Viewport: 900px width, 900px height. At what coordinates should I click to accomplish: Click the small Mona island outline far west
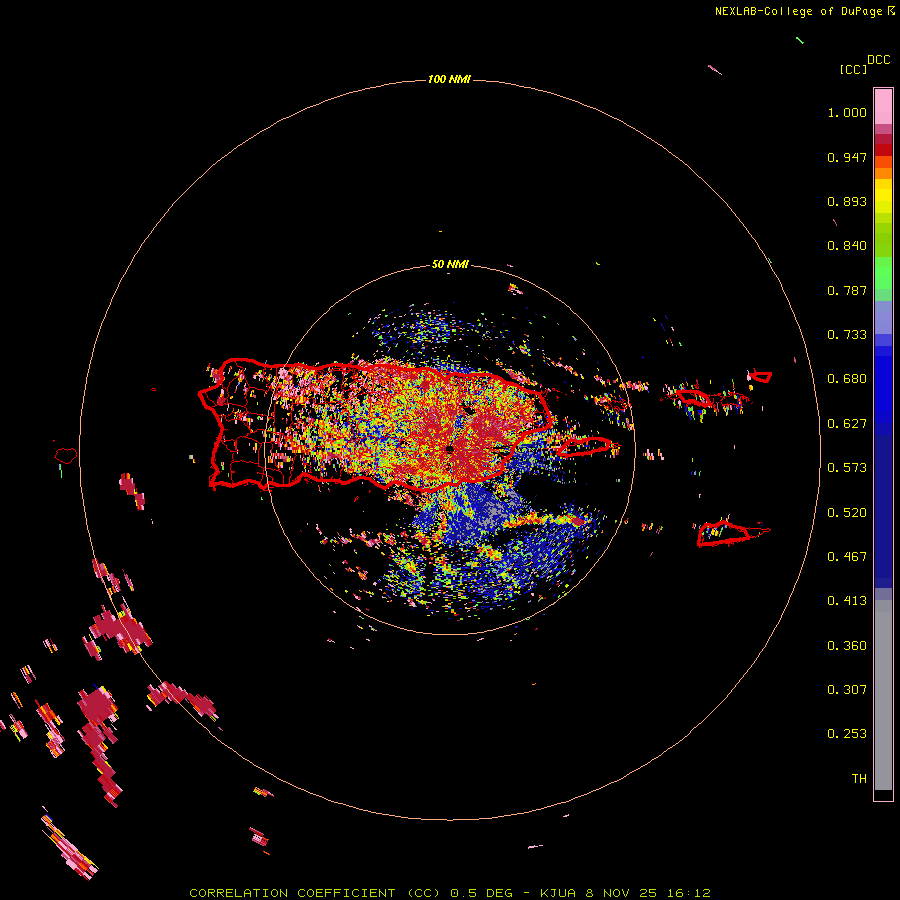point(66,455)
